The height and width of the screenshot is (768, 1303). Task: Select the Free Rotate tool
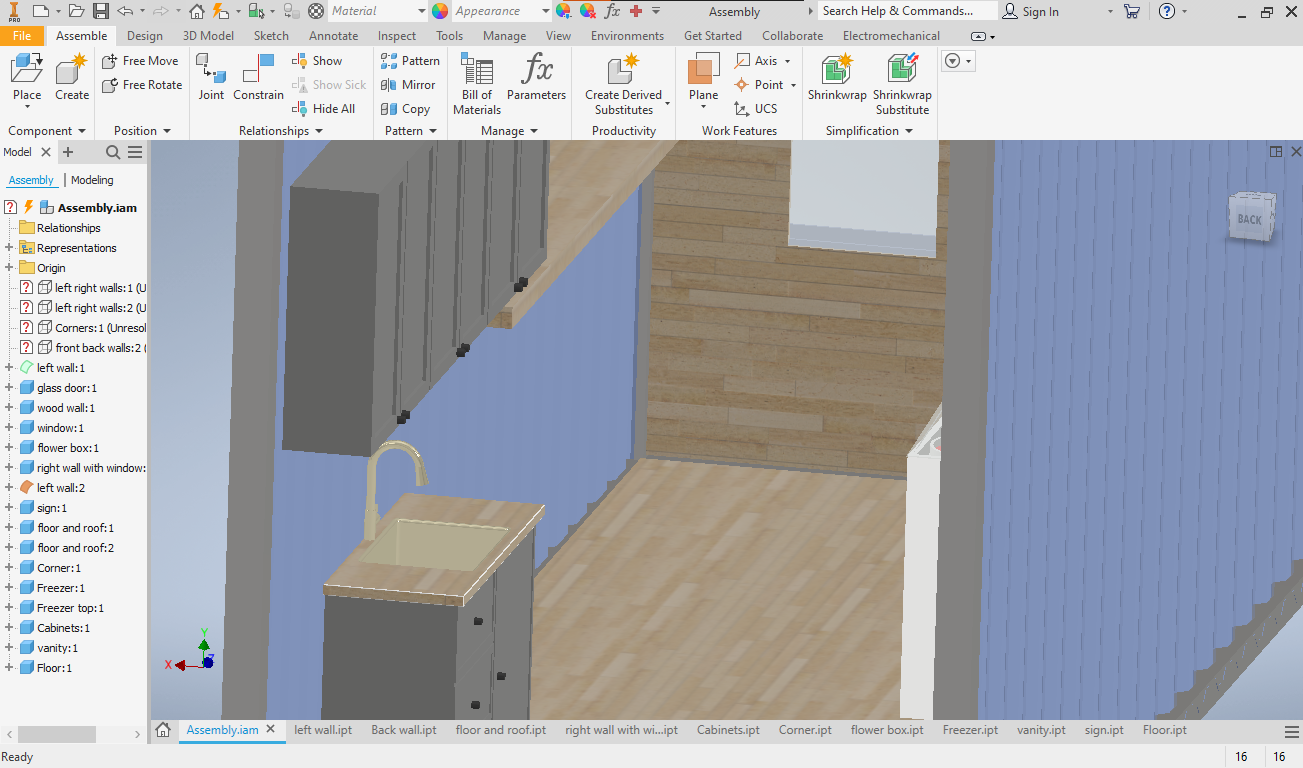click(142, 85)
